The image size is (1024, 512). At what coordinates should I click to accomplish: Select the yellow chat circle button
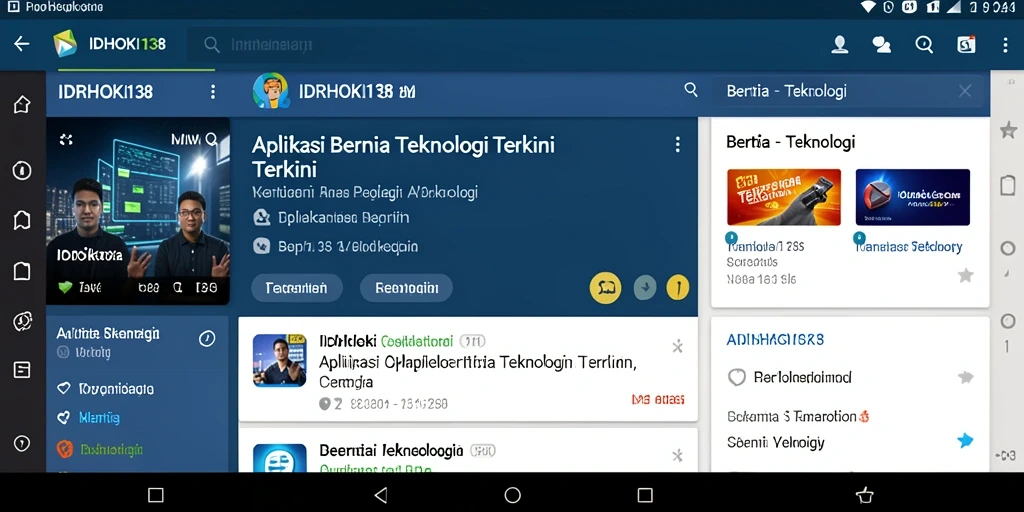pyautogui.click(x=605, y=287)
